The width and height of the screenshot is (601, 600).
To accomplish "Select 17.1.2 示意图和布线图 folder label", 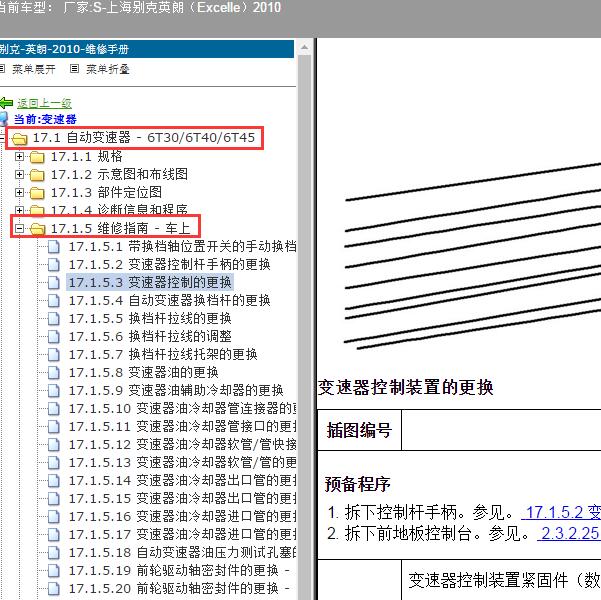I will coord(120,174).
